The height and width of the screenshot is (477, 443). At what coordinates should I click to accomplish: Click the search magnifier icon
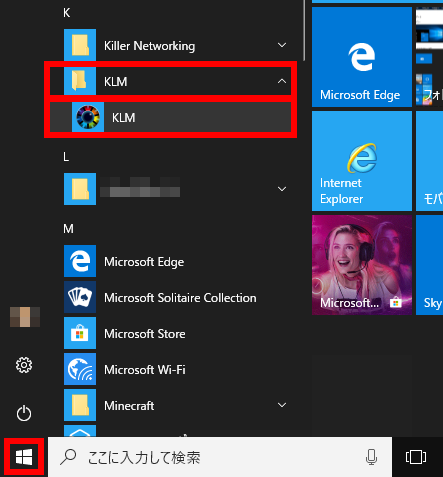pos(68,457)
